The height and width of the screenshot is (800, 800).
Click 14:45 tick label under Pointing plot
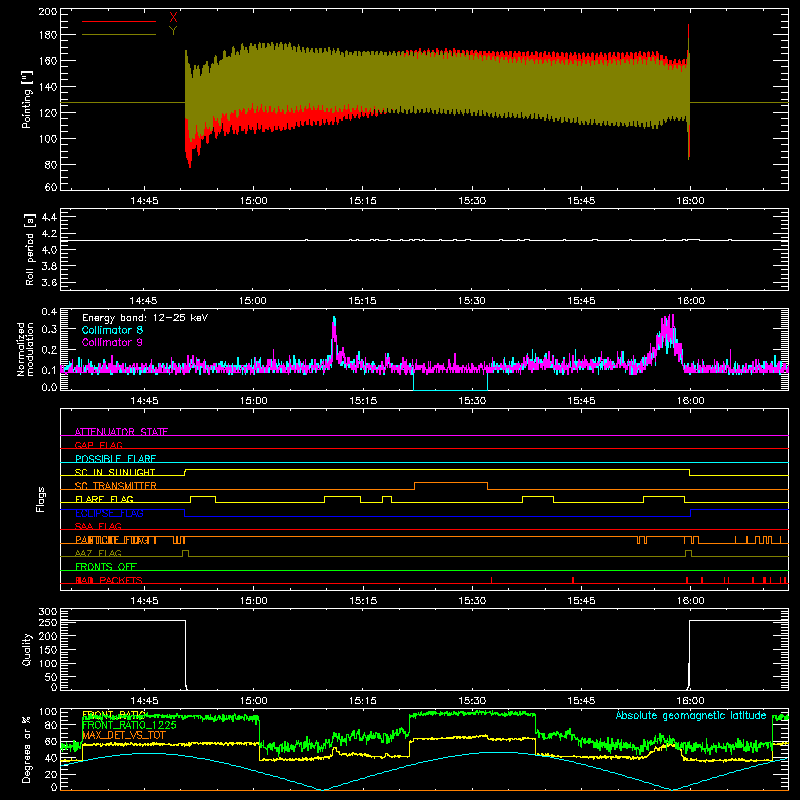[x=144, y=201]
